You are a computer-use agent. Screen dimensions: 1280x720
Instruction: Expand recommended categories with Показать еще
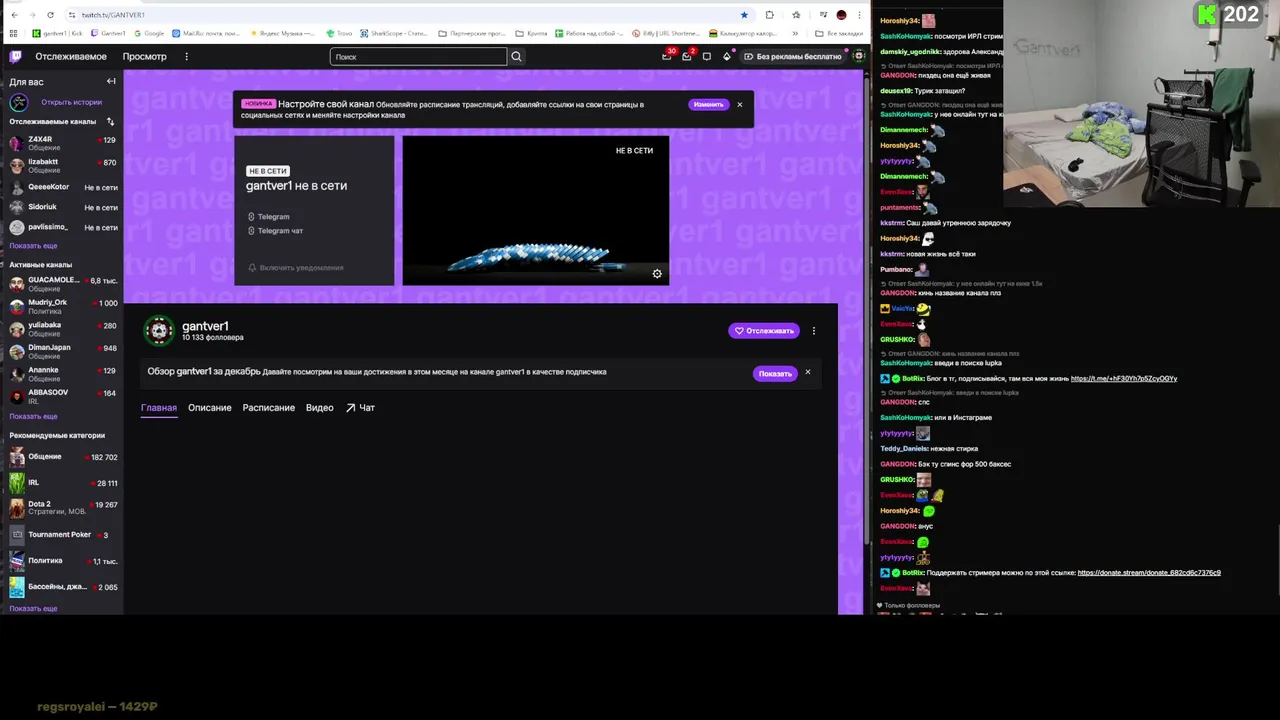(33, 608)
